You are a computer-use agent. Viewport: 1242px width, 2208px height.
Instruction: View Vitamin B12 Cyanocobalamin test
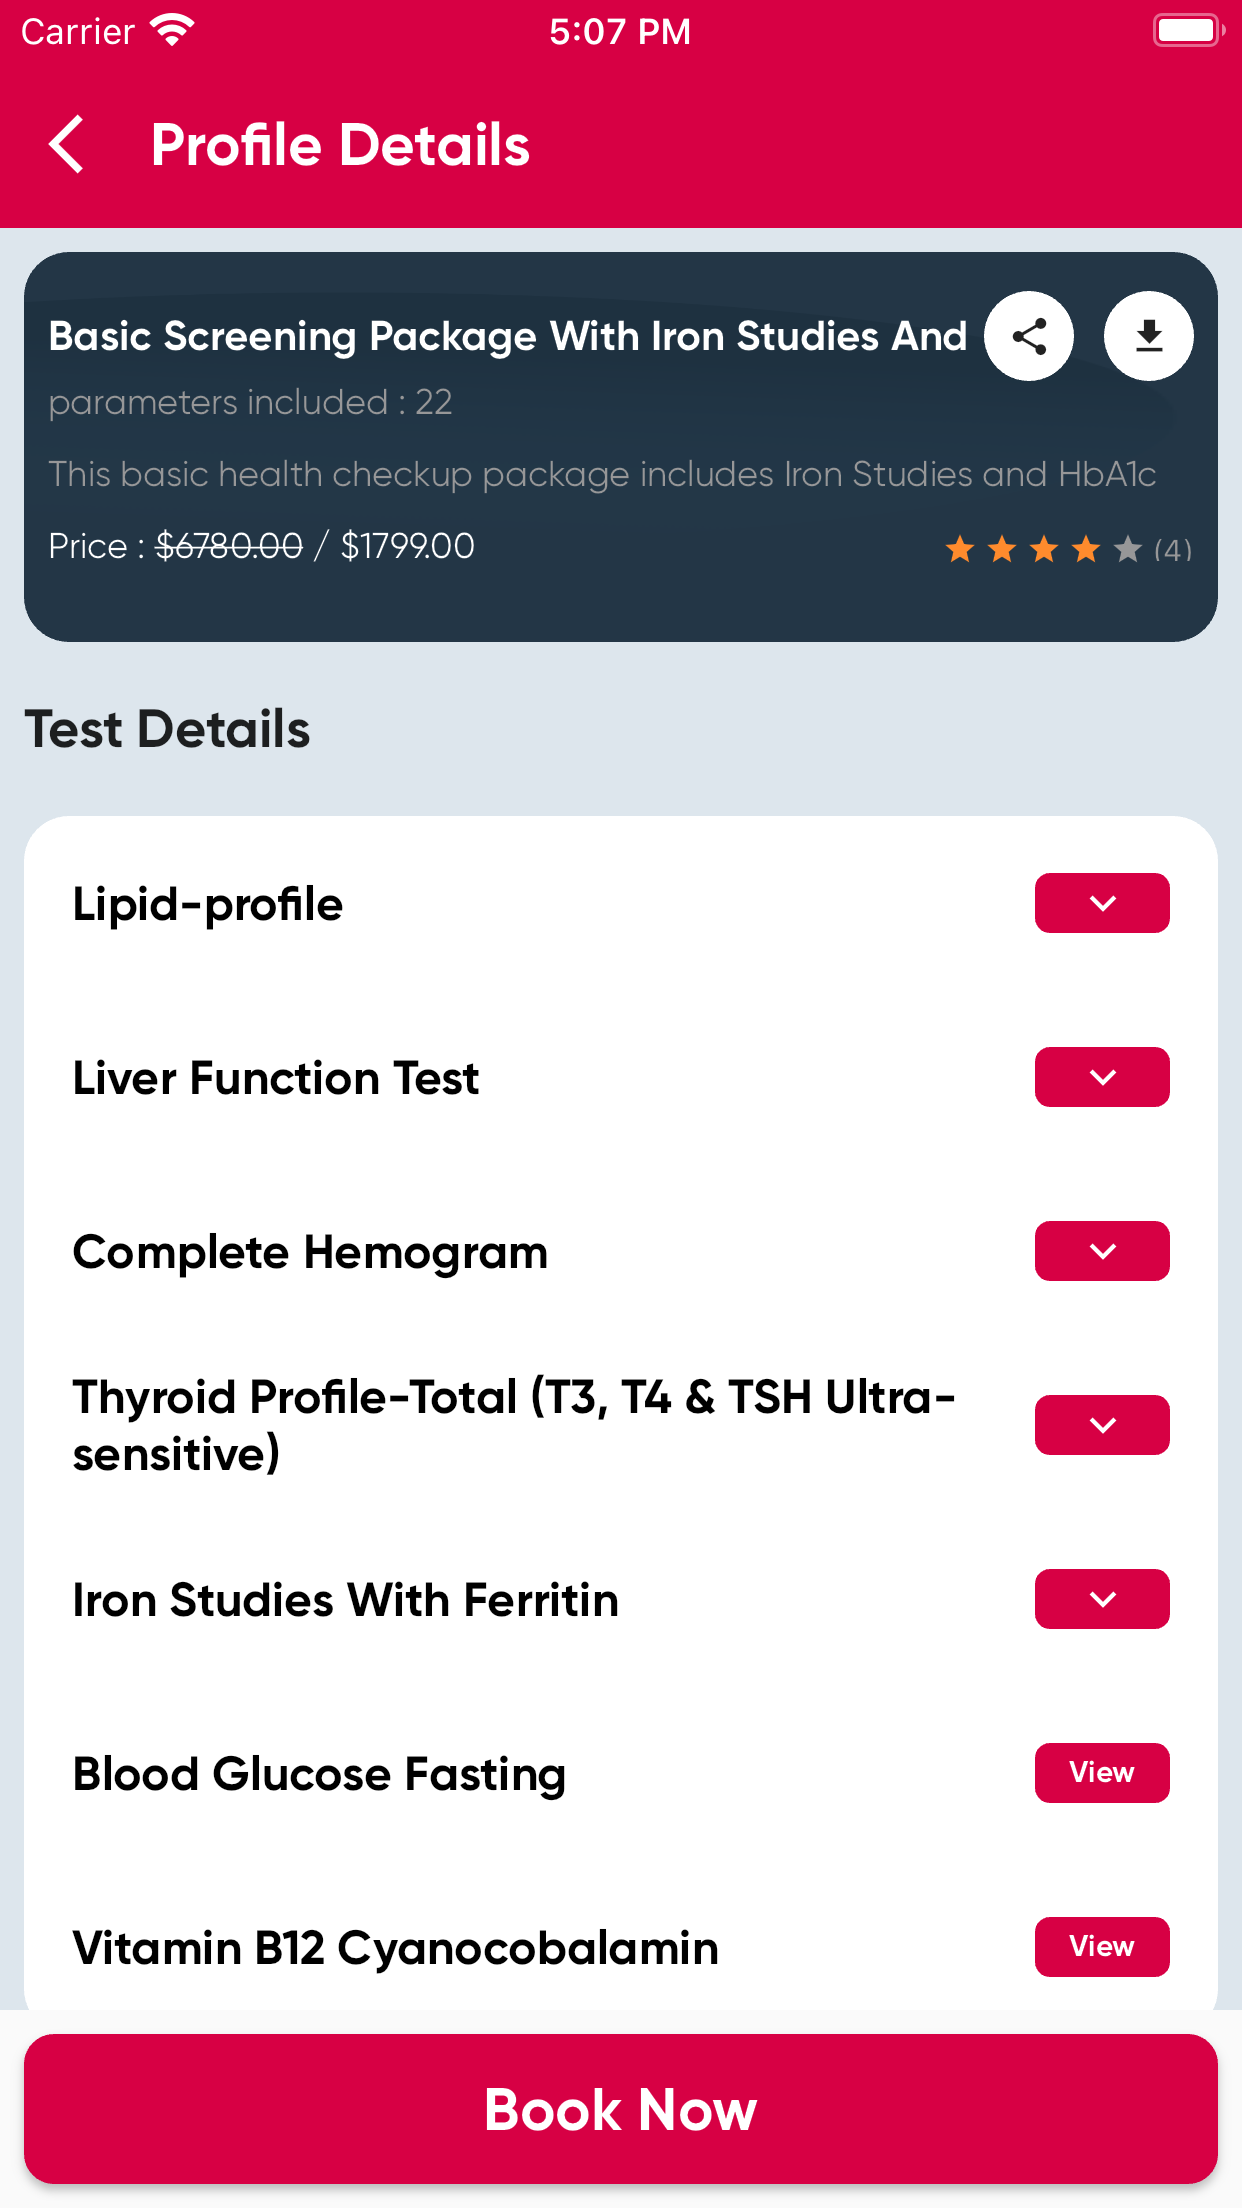[x=1102, y=1947]
